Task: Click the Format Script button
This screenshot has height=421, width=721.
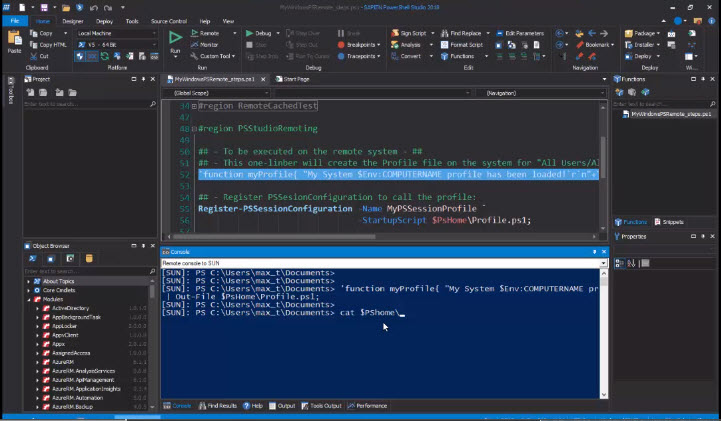Action: click(462, 45)
